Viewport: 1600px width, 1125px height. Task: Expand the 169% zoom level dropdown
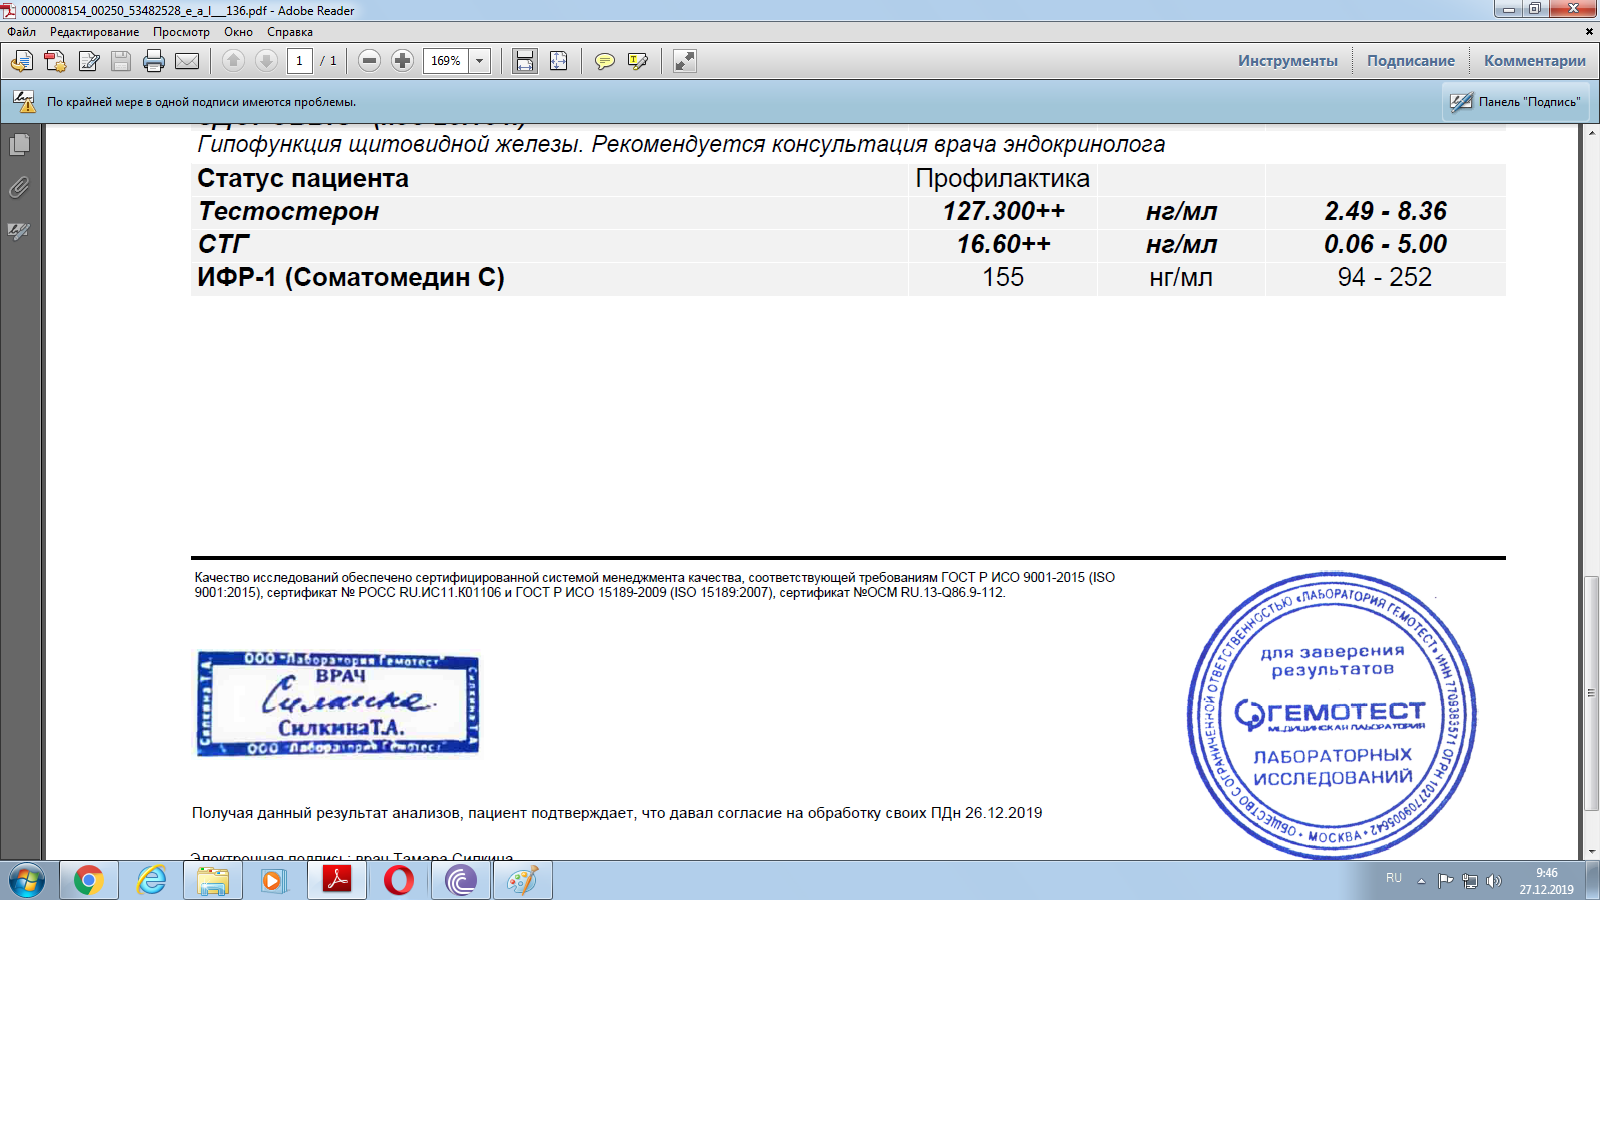(480, 61)
